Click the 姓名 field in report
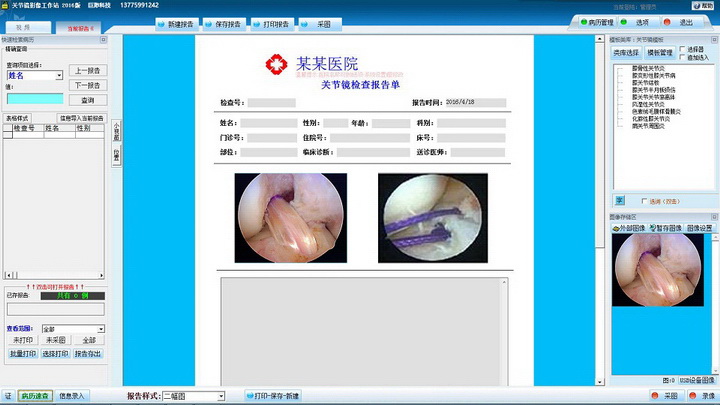This screenshot has height=405, width=720. pyautogui.click(x=269, y=123)
